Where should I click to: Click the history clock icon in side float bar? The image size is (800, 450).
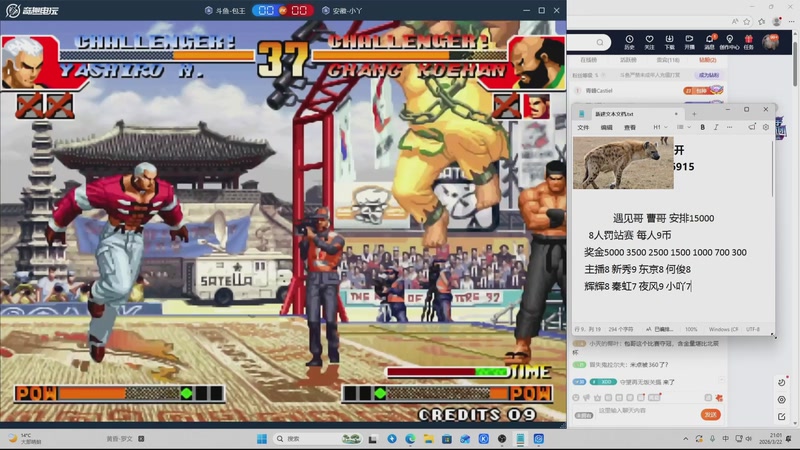pyautogui.click(x=782, y=382)
